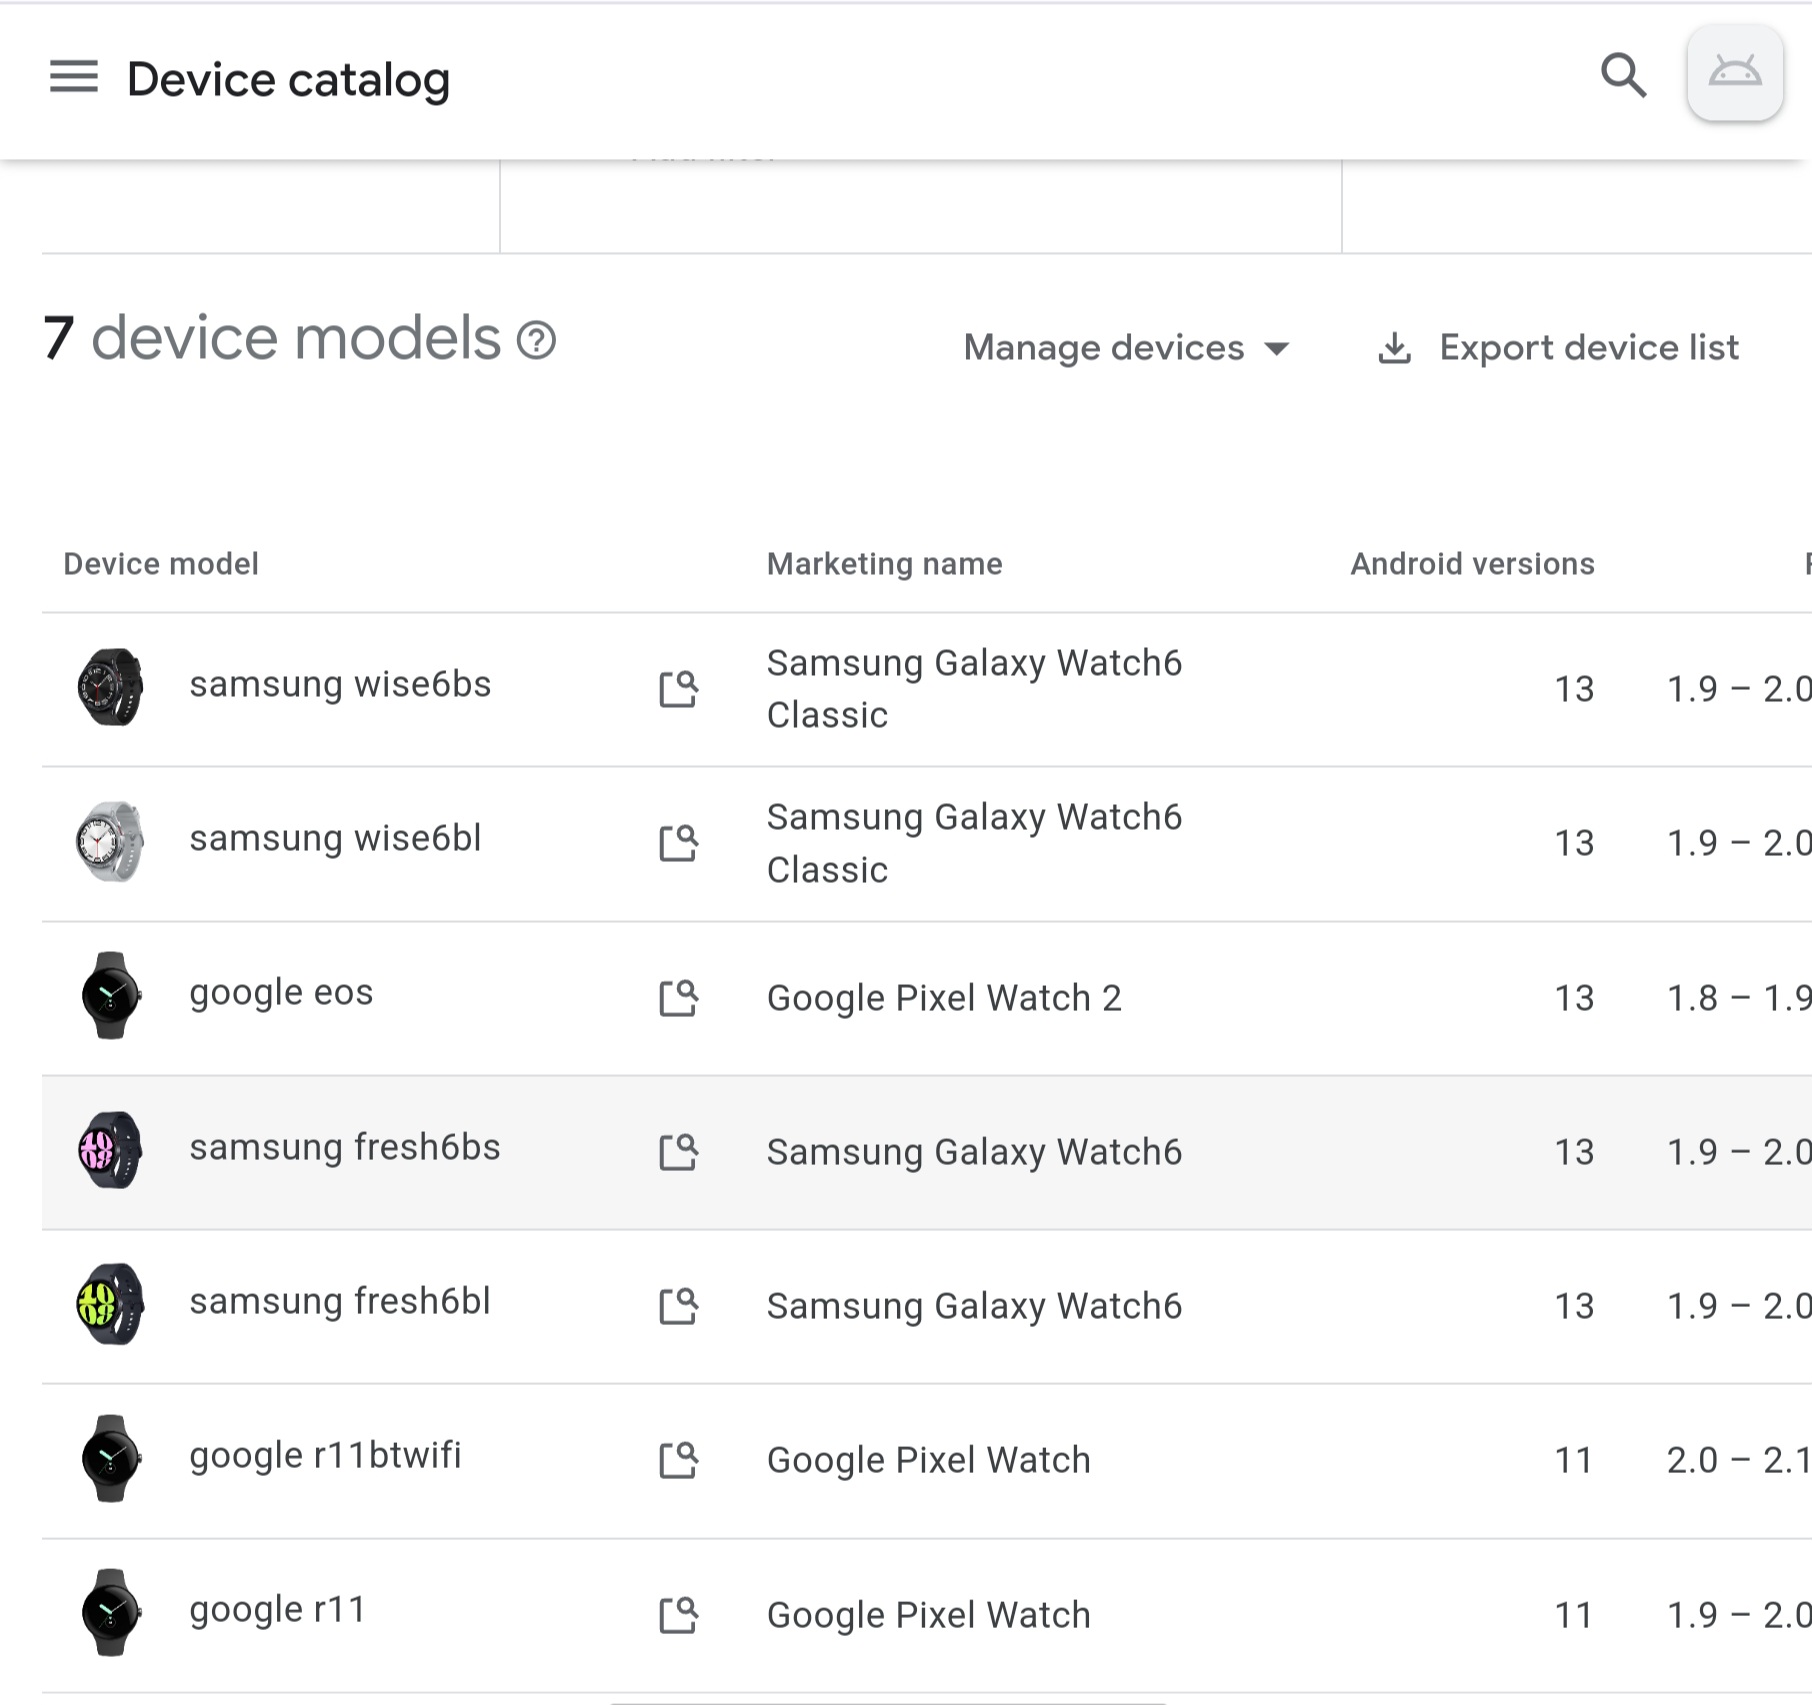Viewport: 1812px width, 1705px height.
Task: Click the google r11btwifi watch thumbnail
Action: (110, 1458)
